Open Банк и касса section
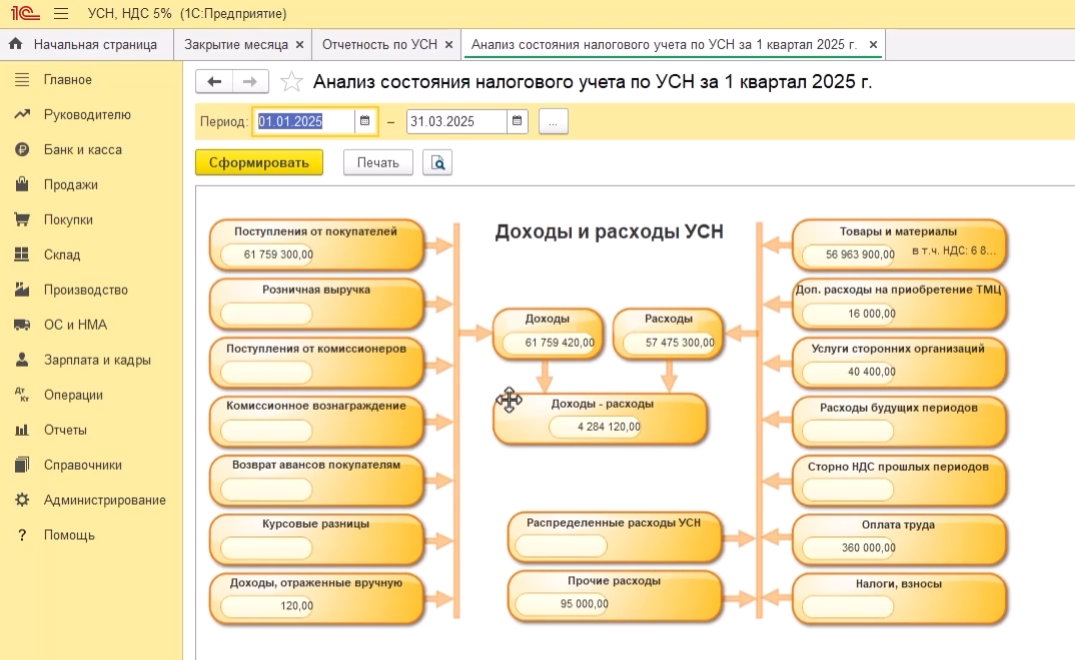 click(82, 150)
